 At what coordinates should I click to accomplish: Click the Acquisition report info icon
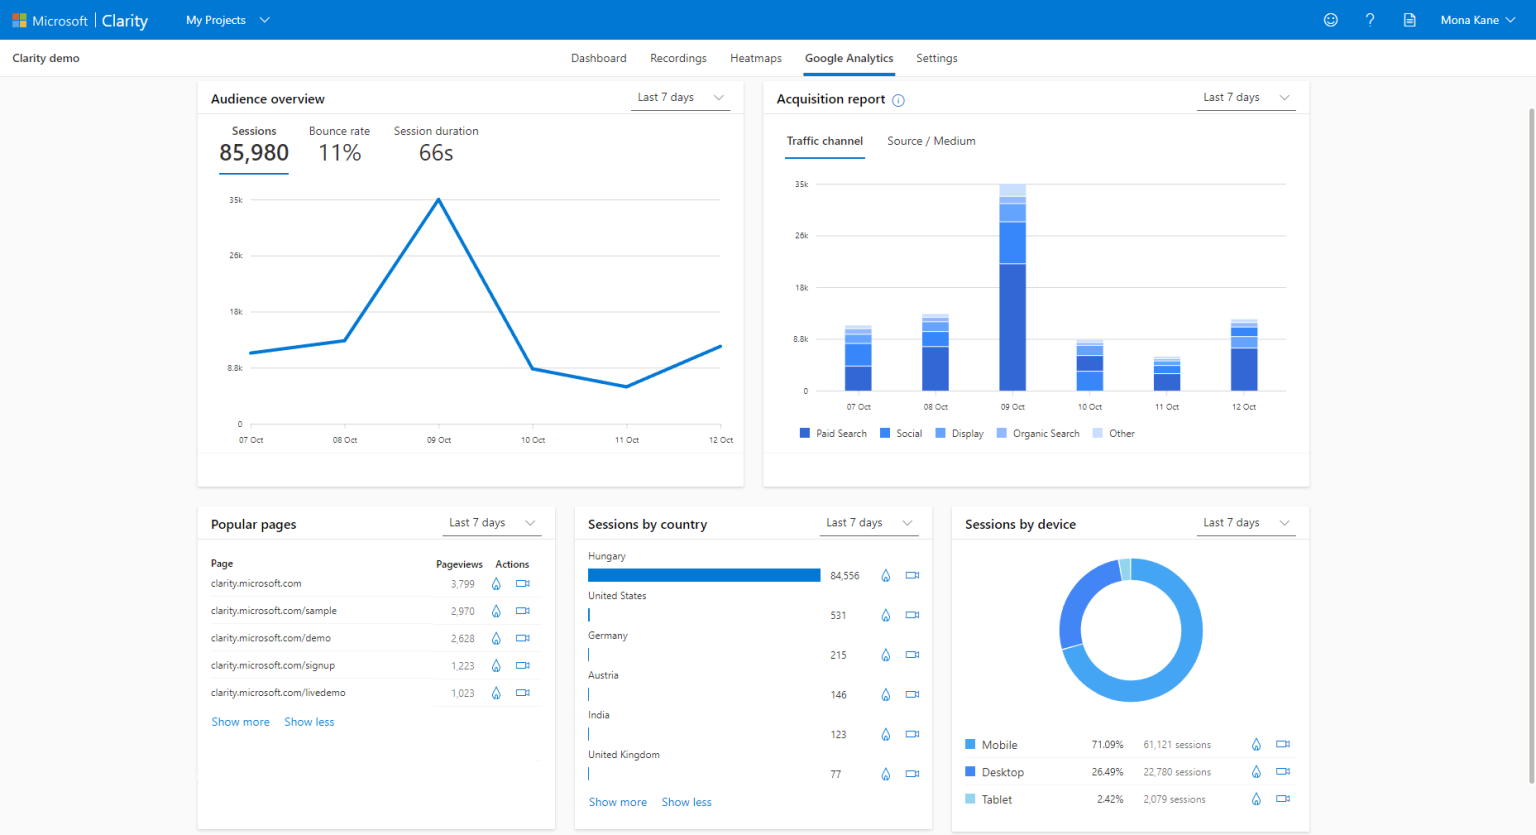(x=898, y=100)
